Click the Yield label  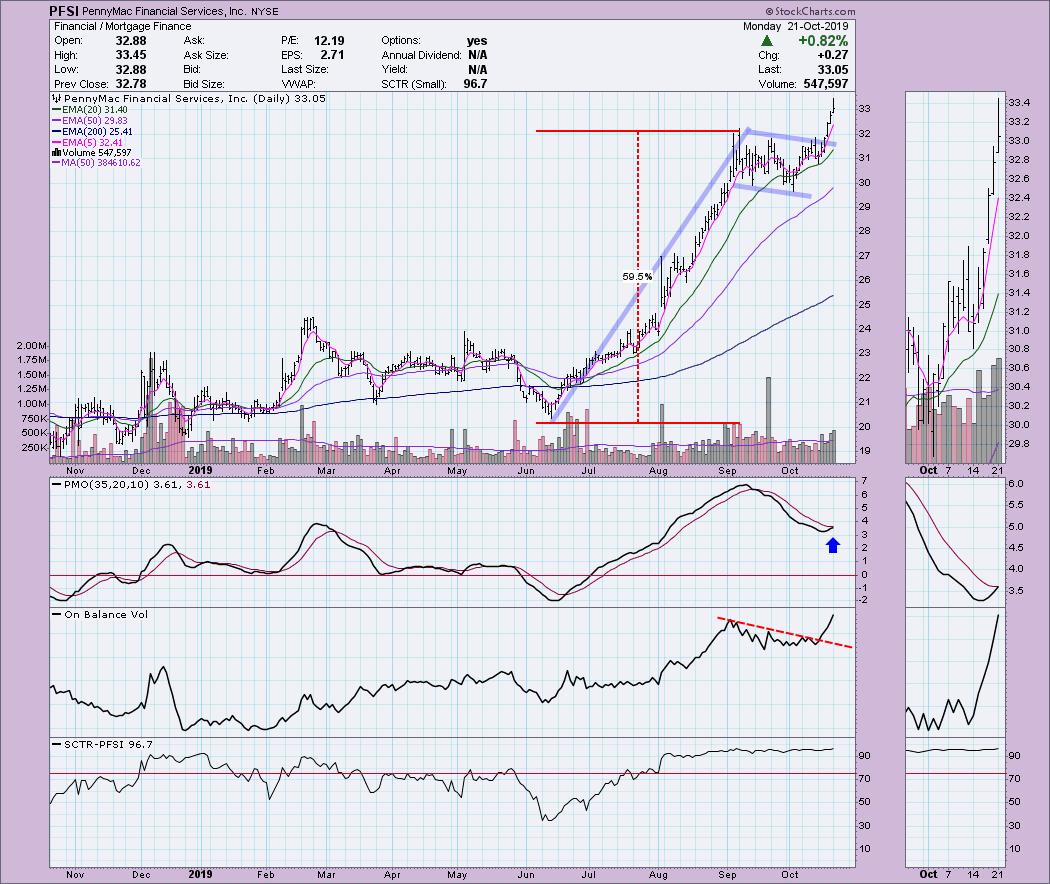pos(394,70)
